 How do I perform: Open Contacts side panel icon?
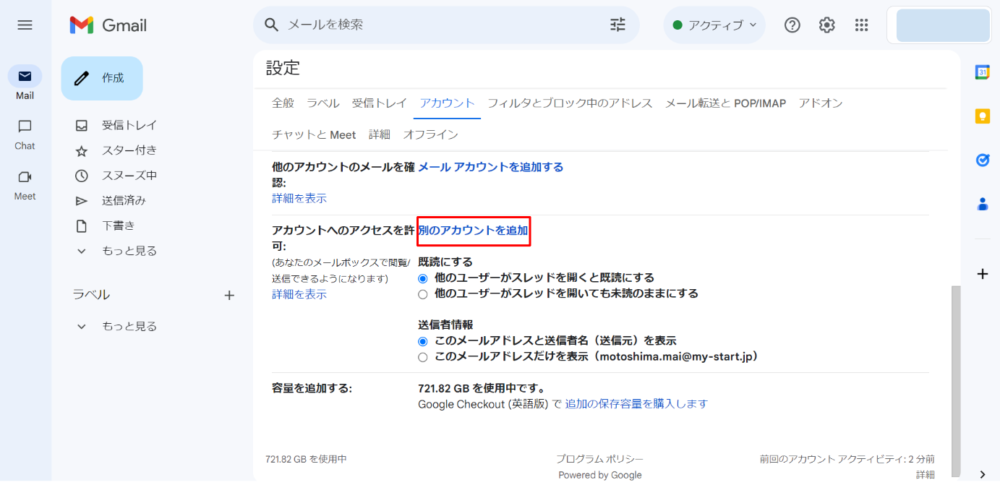click(x=982, y=204)
